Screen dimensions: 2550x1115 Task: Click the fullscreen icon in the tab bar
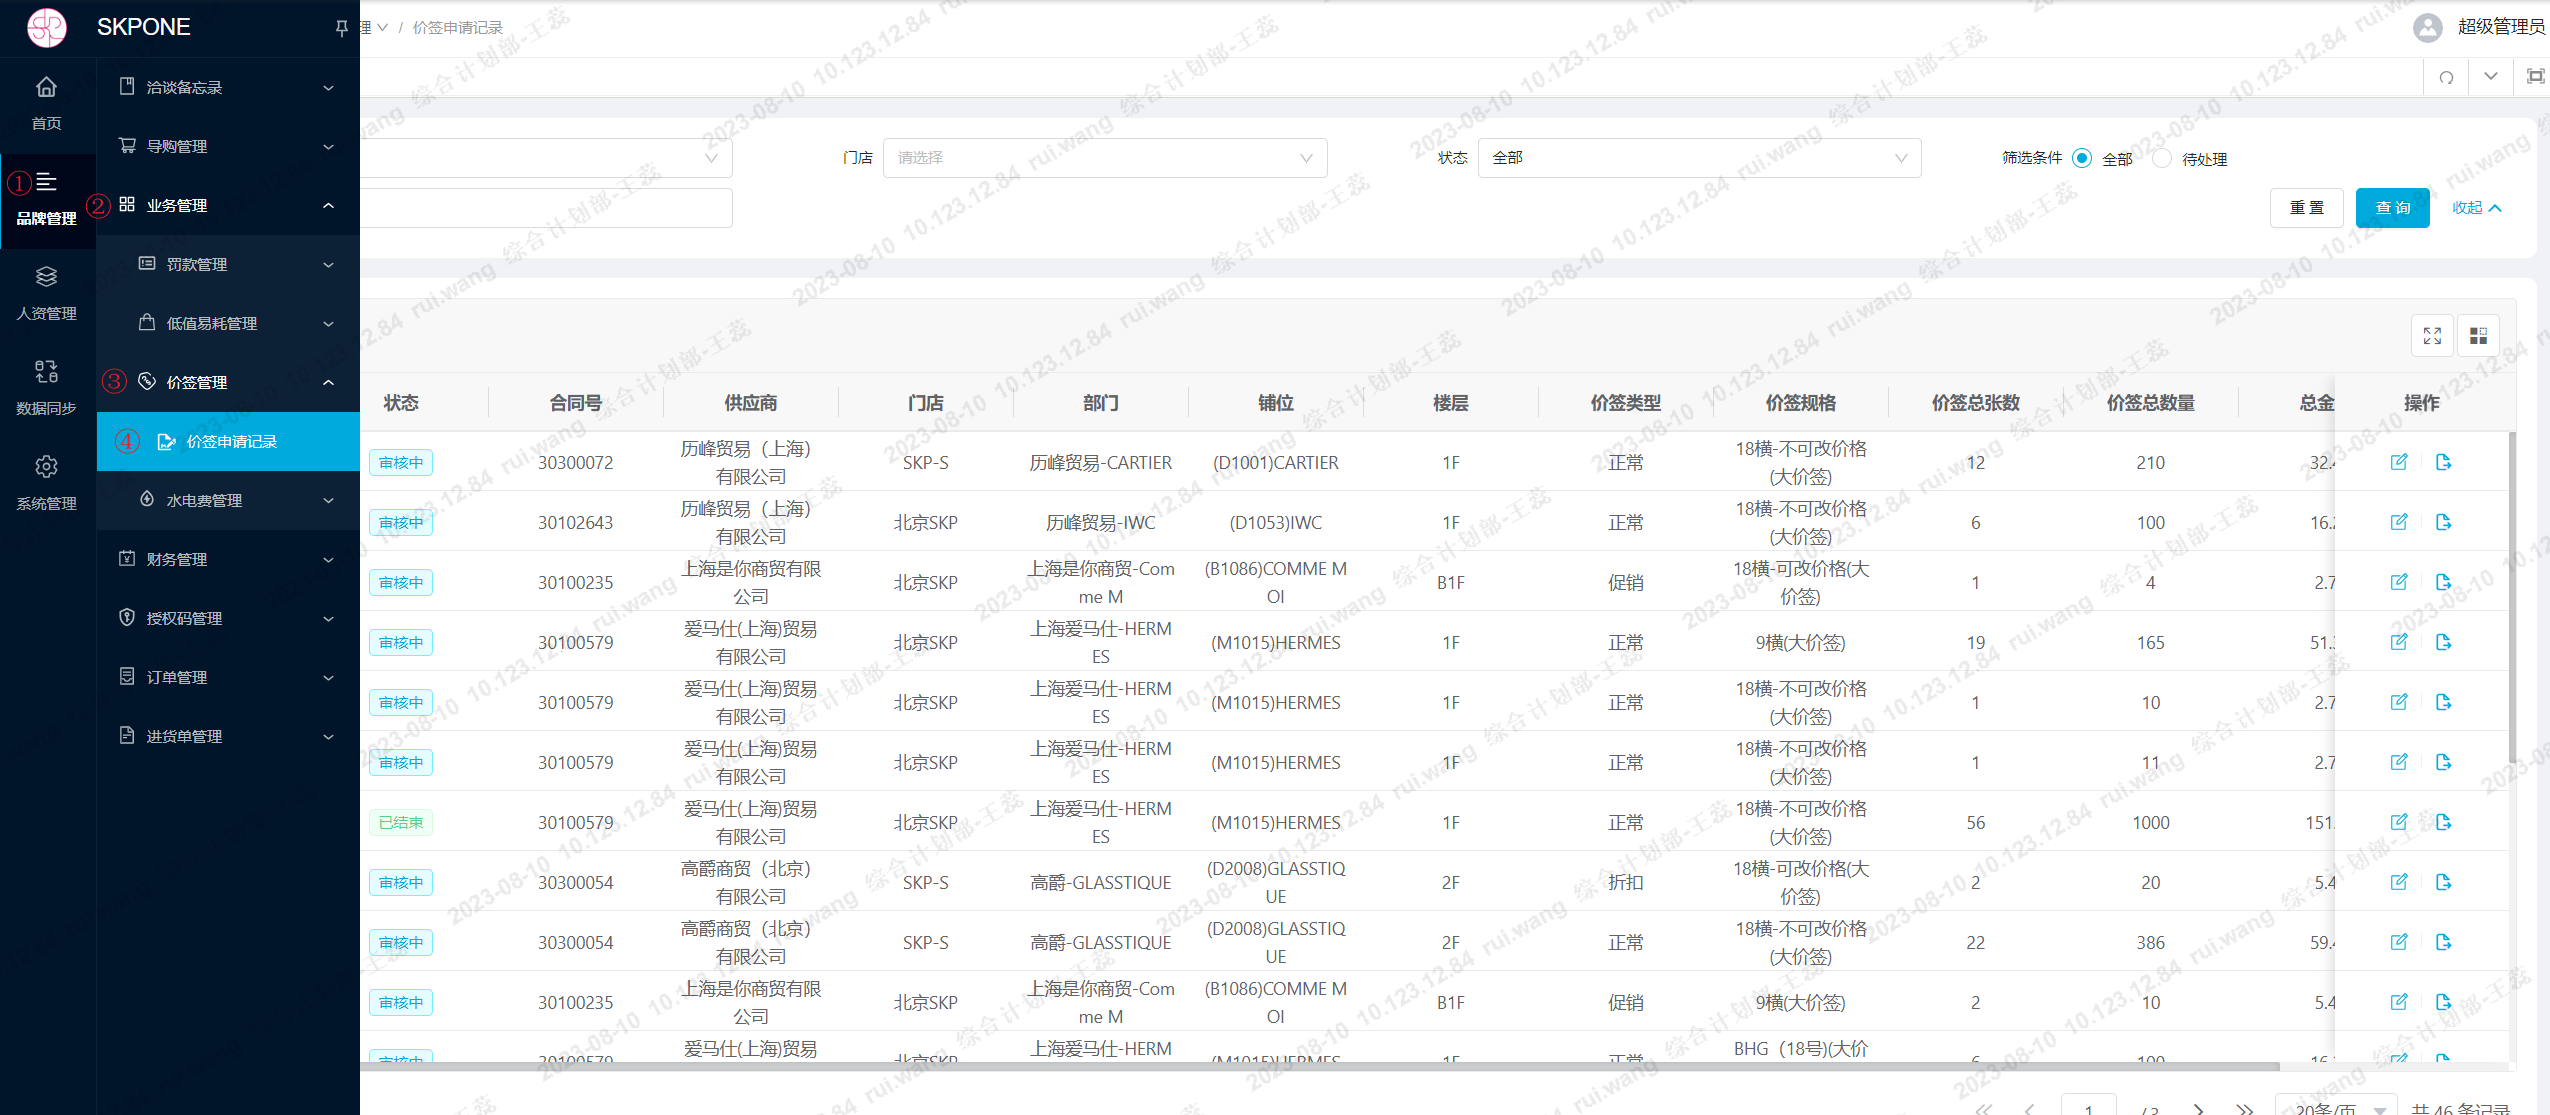coord(2535,77)
